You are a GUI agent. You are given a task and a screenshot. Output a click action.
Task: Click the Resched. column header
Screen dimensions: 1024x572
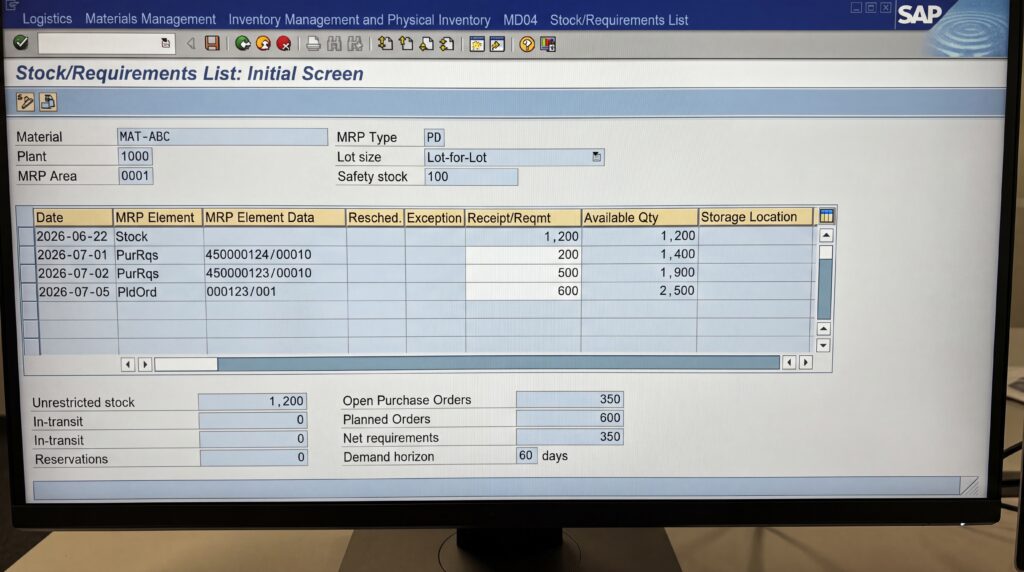[x=375, y=217]
